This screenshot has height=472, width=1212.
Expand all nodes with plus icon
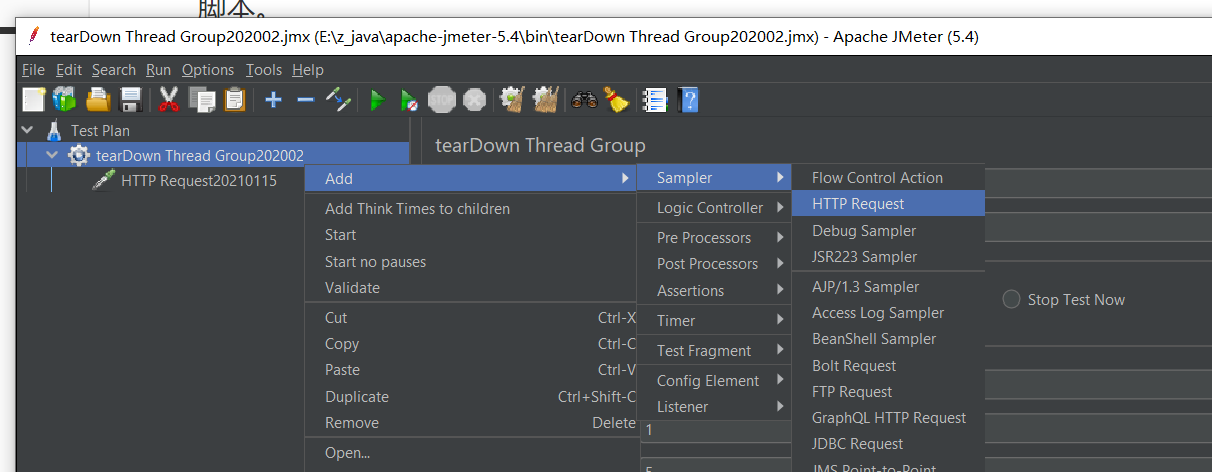click(273, 99)
